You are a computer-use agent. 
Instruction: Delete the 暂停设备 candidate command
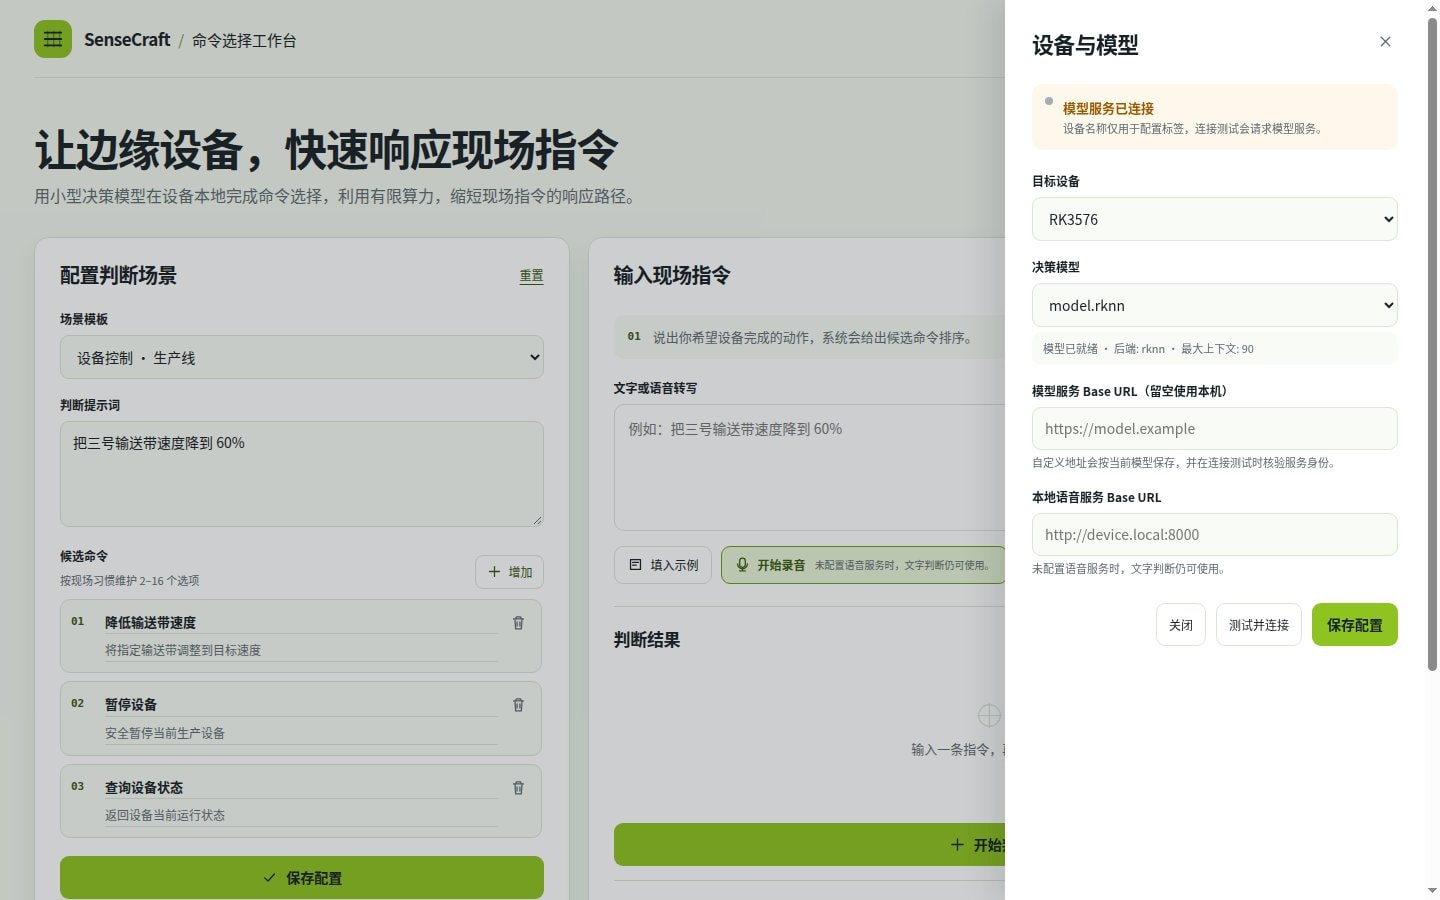tap(518, 705)
